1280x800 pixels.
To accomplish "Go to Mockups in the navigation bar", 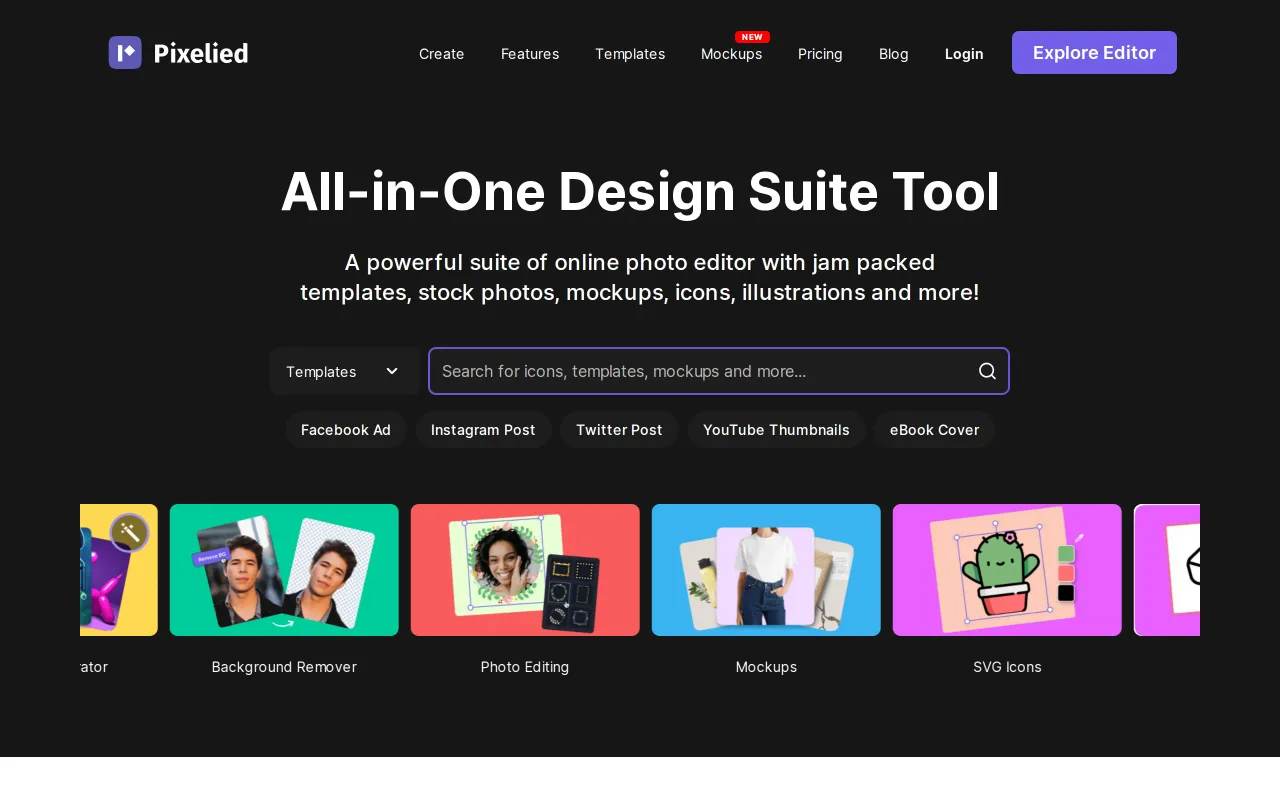I will [x=732, y=54].
